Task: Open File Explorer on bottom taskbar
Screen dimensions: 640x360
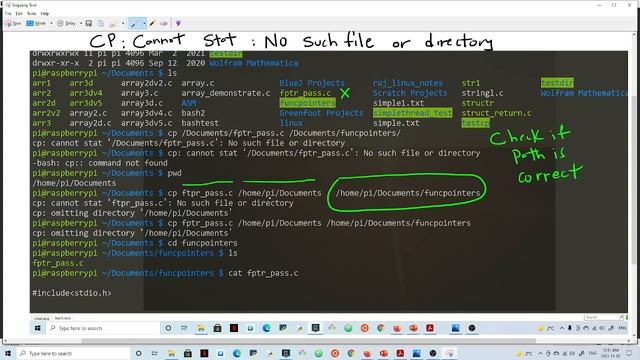Action: tap(171, 353)
